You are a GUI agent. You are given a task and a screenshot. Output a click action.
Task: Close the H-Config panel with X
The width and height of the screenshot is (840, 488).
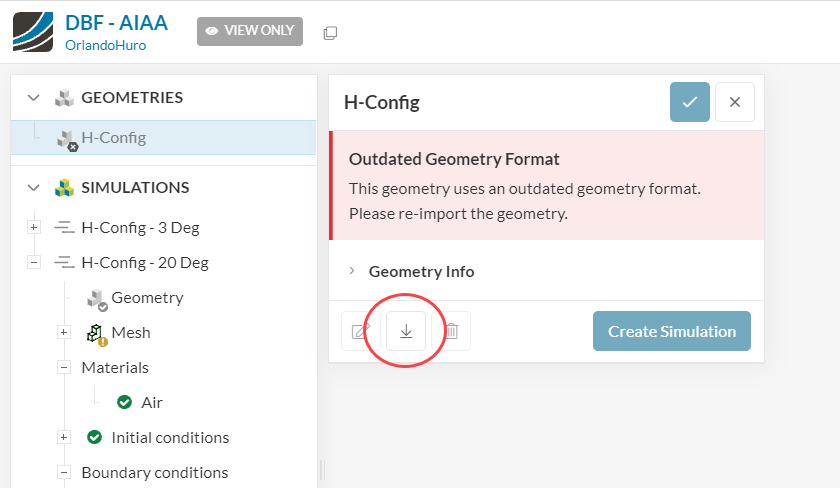735,102
